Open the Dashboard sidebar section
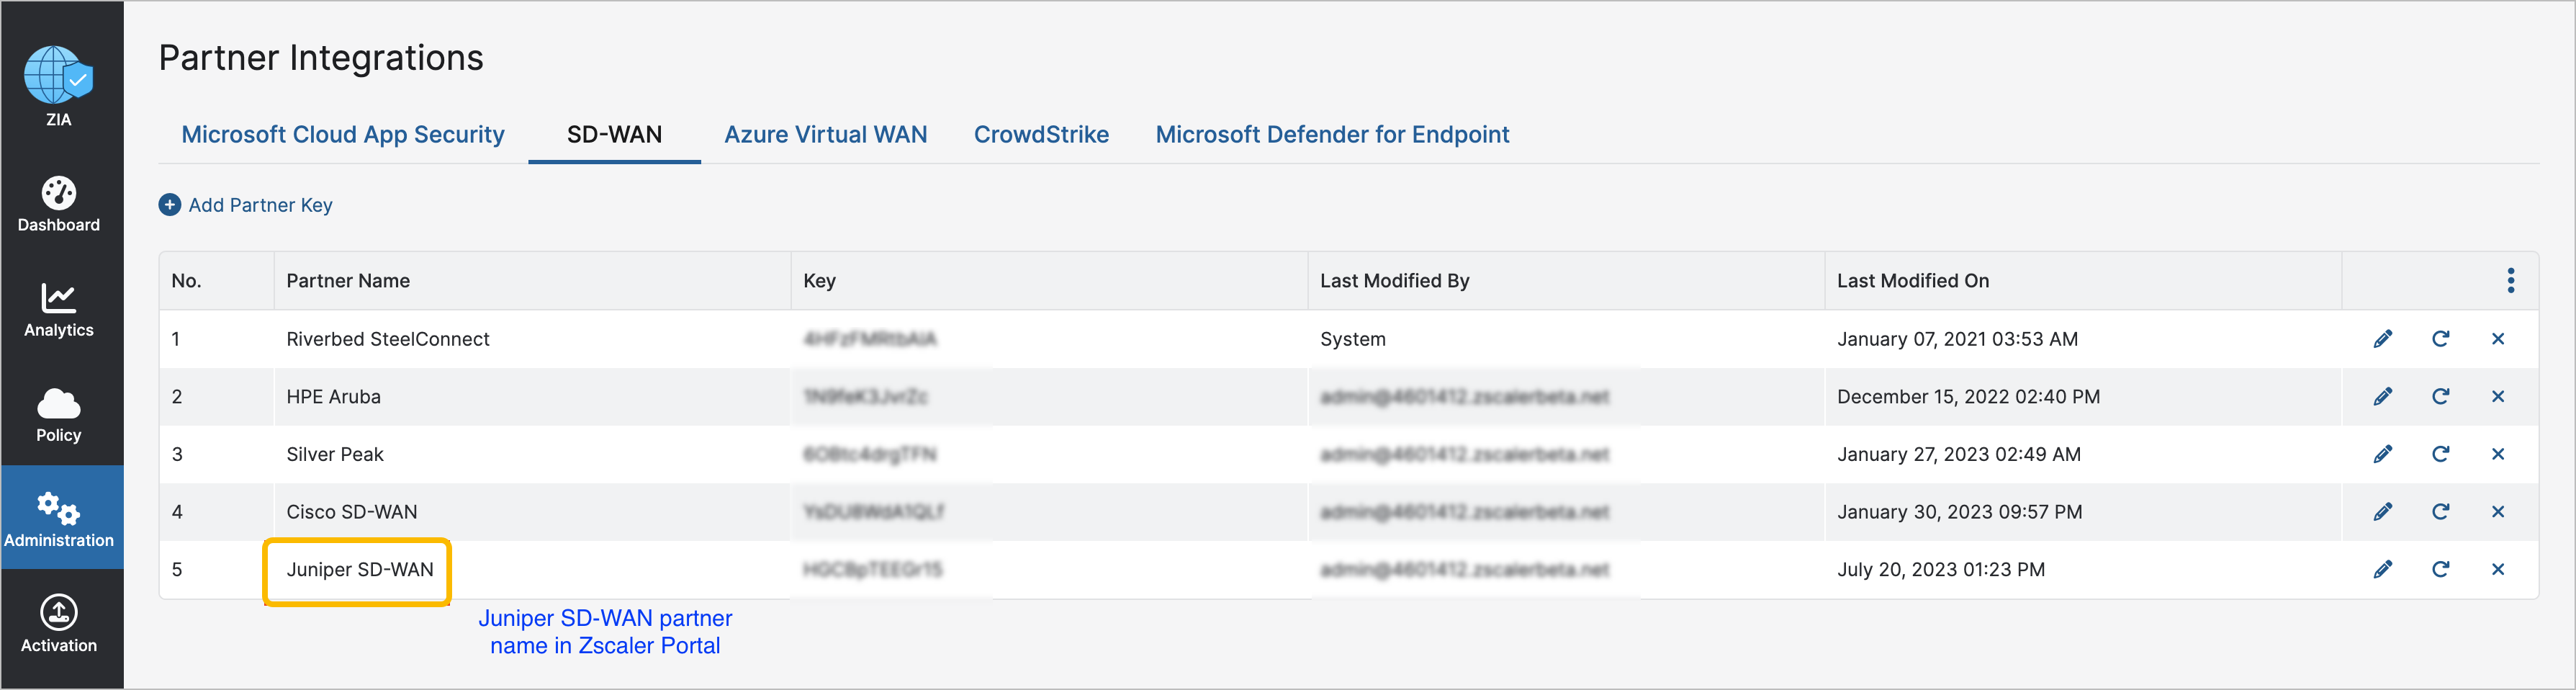This screenshot has width=2576, height=690. (x=59, y=204)
